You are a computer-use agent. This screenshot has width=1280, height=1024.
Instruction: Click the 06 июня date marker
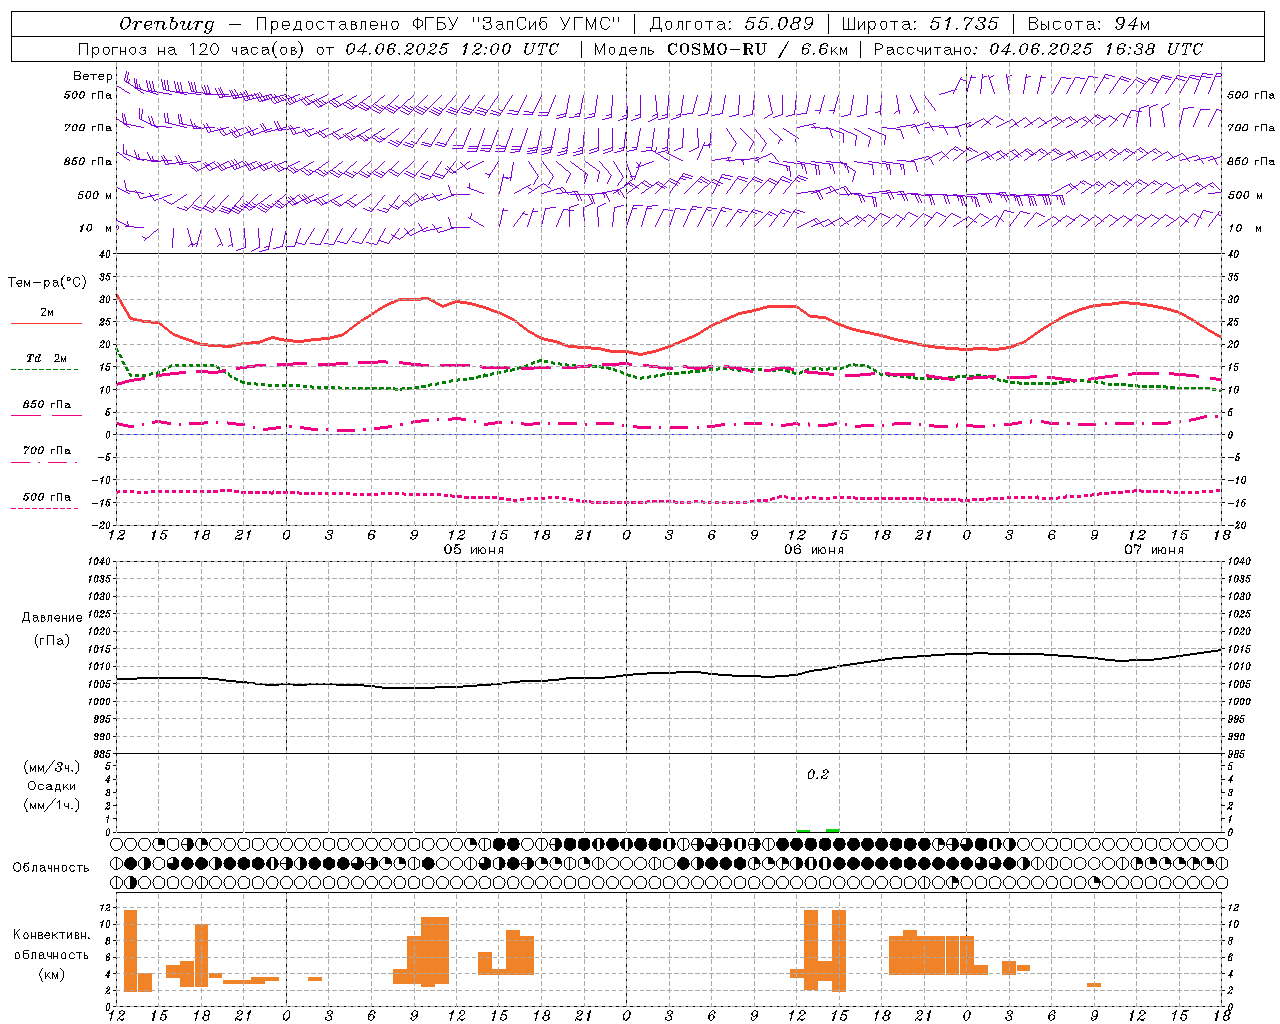(813, 550)
